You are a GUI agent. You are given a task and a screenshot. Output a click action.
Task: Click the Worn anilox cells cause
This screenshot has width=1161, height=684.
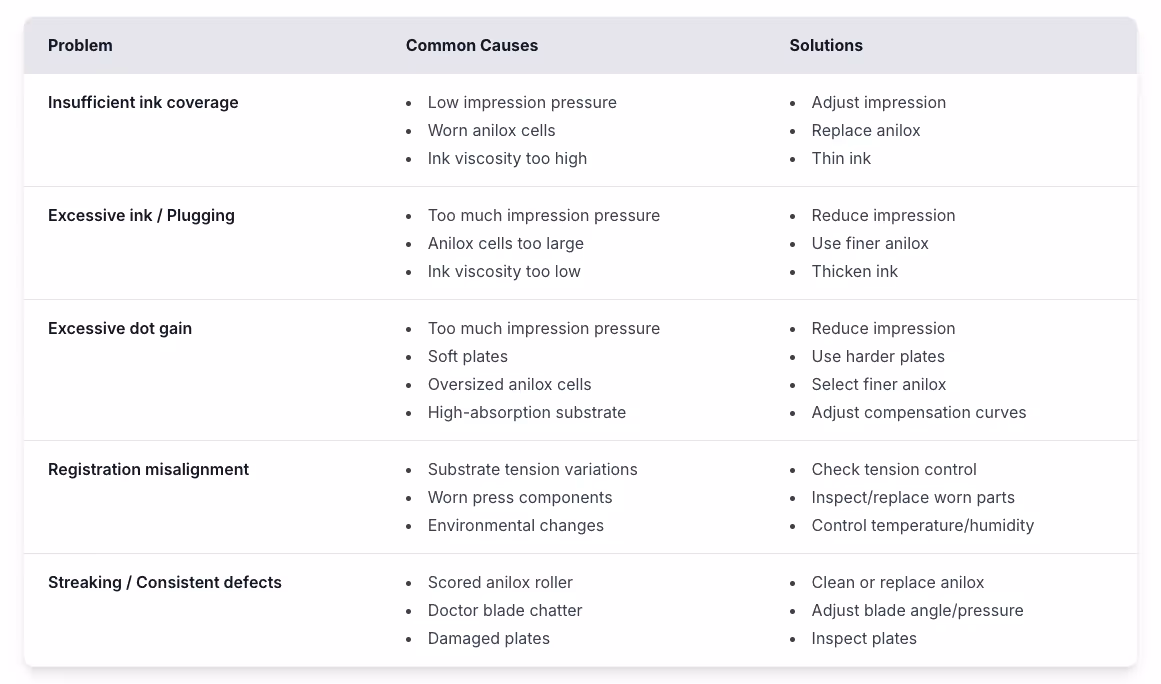pos(491,131)
